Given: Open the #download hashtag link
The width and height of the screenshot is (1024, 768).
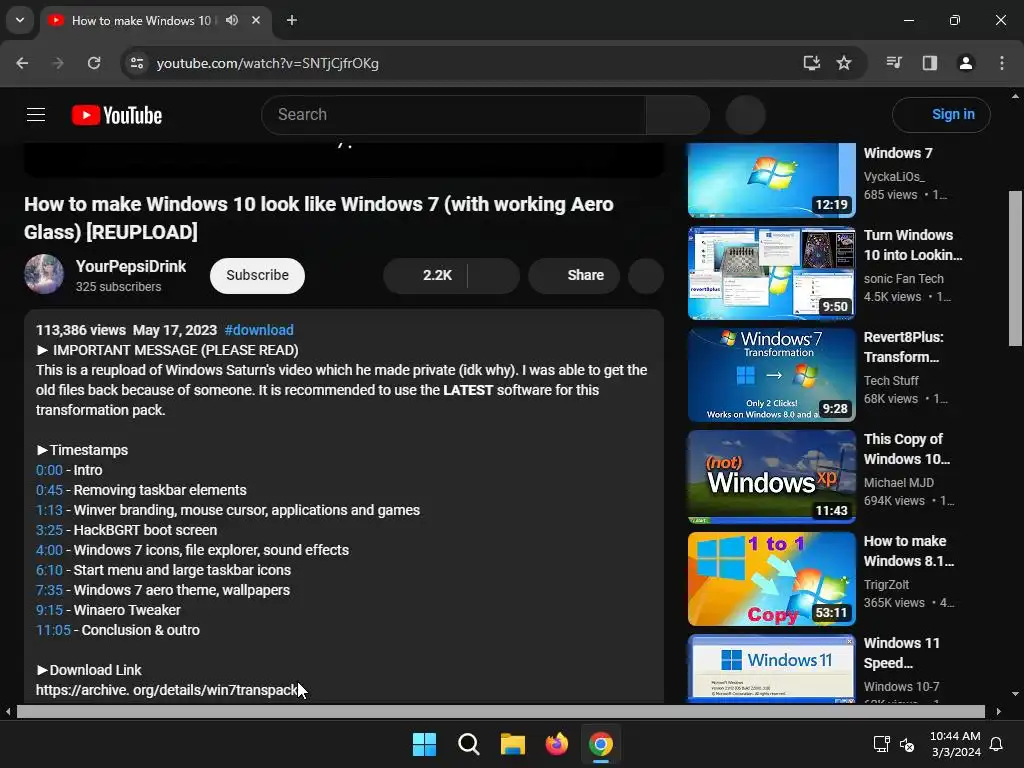Looking at the screenshot, I should pyautogui.click(x=259, y=330).
